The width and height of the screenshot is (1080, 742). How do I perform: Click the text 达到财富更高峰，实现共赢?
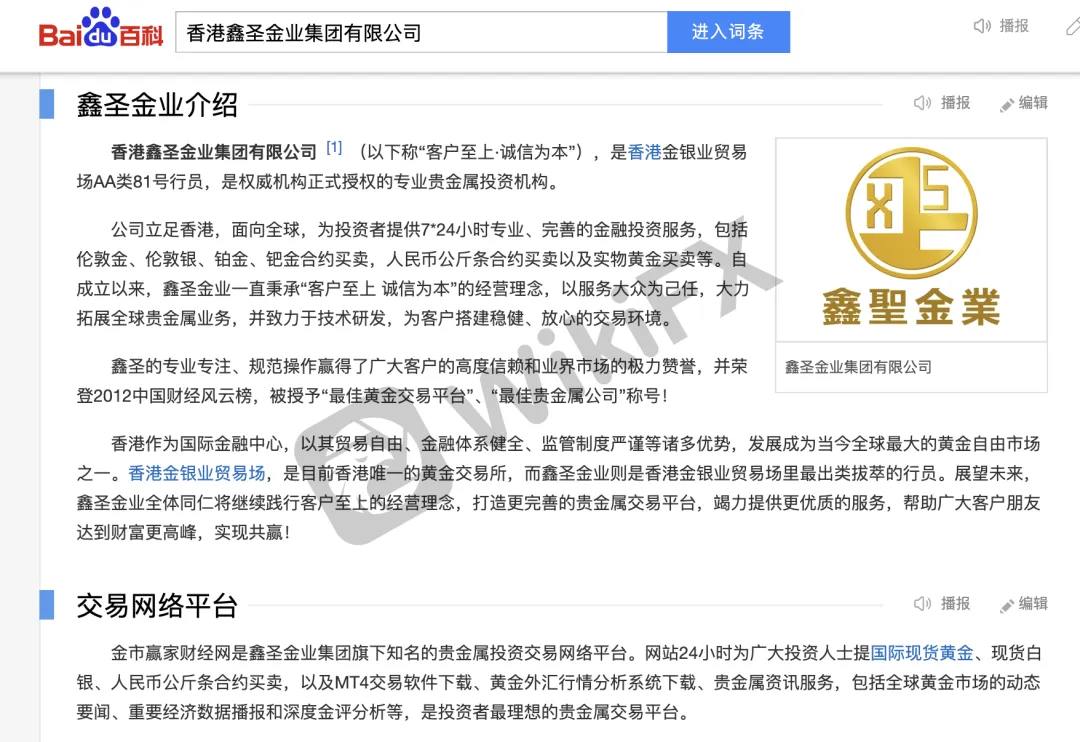[x=180, y=533]
